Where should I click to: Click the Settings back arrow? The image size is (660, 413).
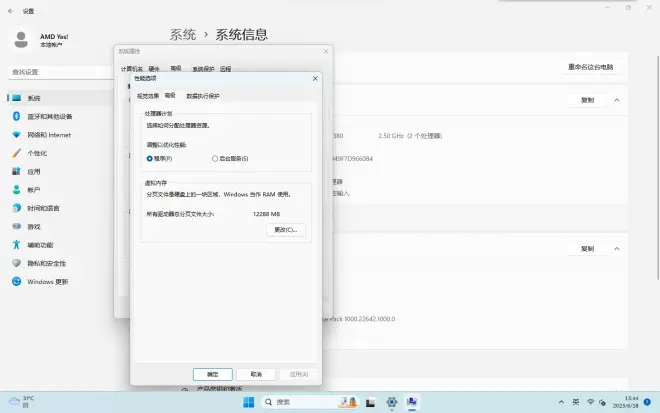click(x=11, y=11)
